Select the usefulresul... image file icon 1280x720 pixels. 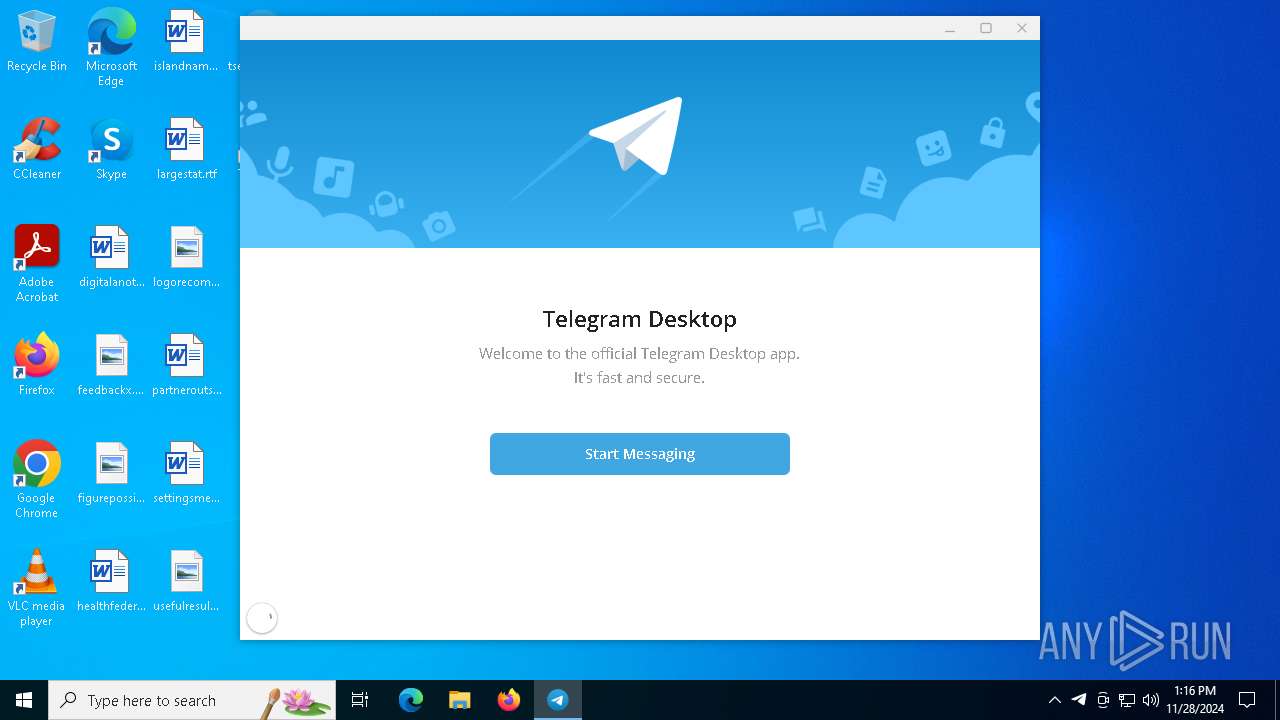tap(186, 582)
